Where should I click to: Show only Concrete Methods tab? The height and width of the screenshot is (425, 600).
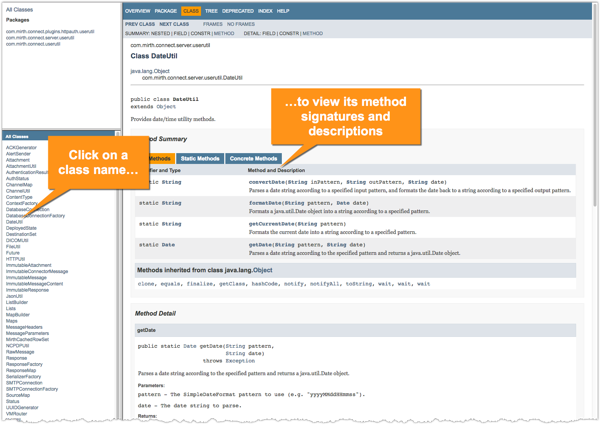coord(254,158)
